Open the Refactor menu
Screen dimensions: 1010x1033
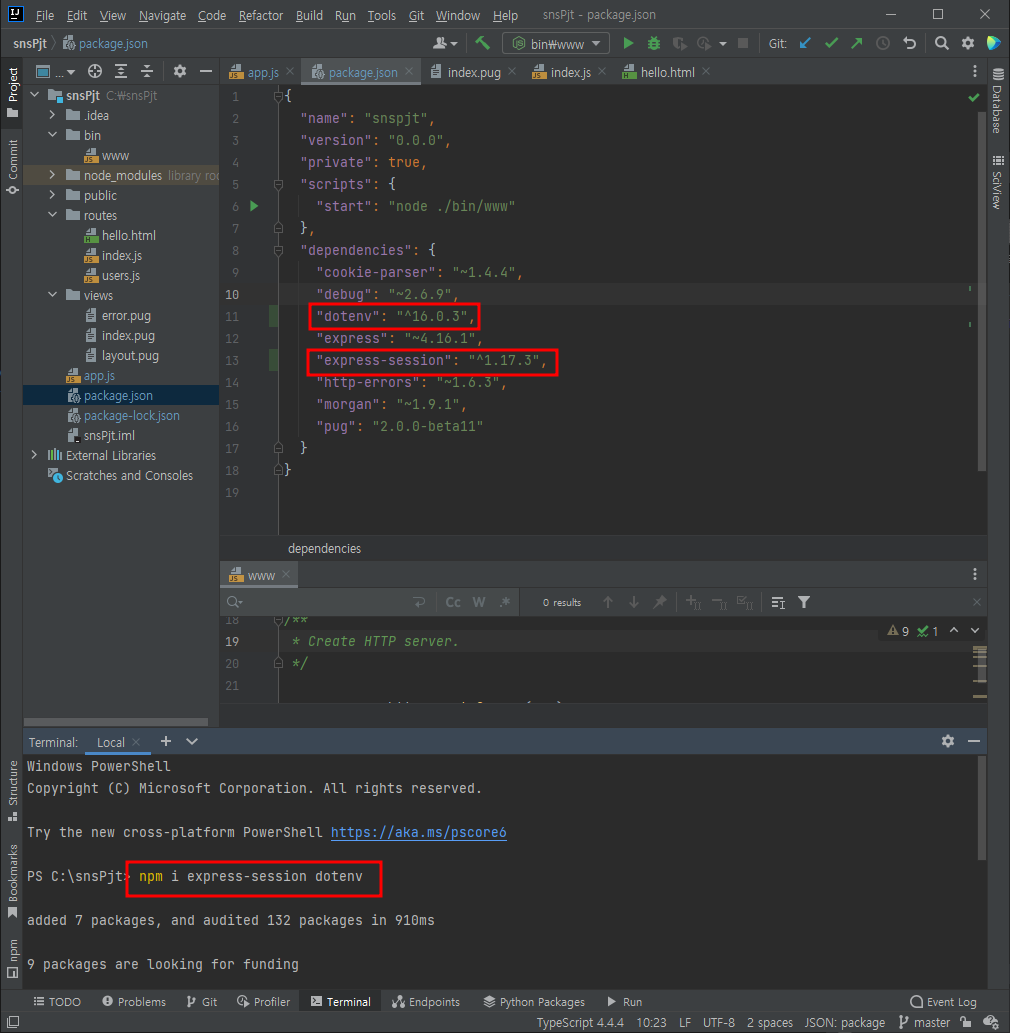tap(260, 15)
